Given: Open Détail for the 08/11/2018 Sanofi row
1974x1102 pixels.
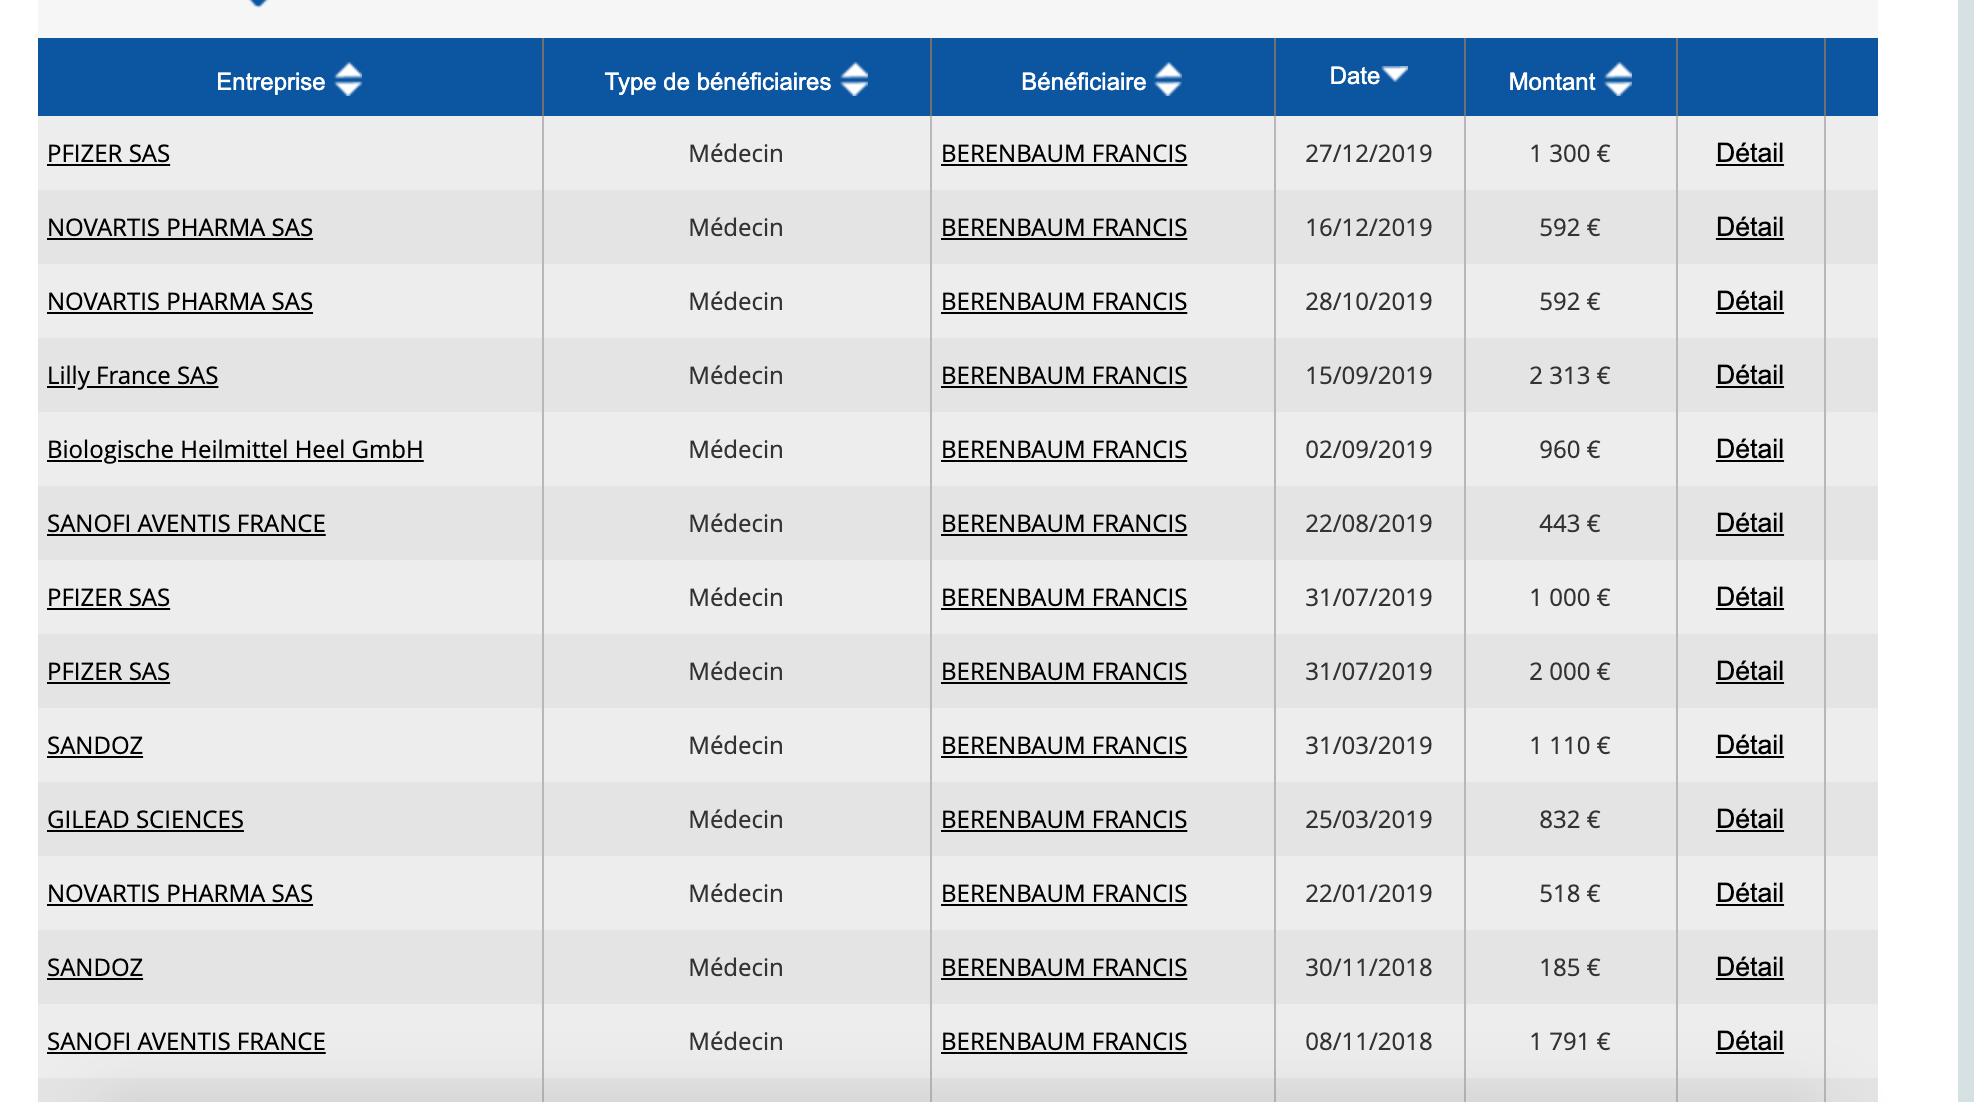Looking at the screenshot, I should tap(1749, 1041).
